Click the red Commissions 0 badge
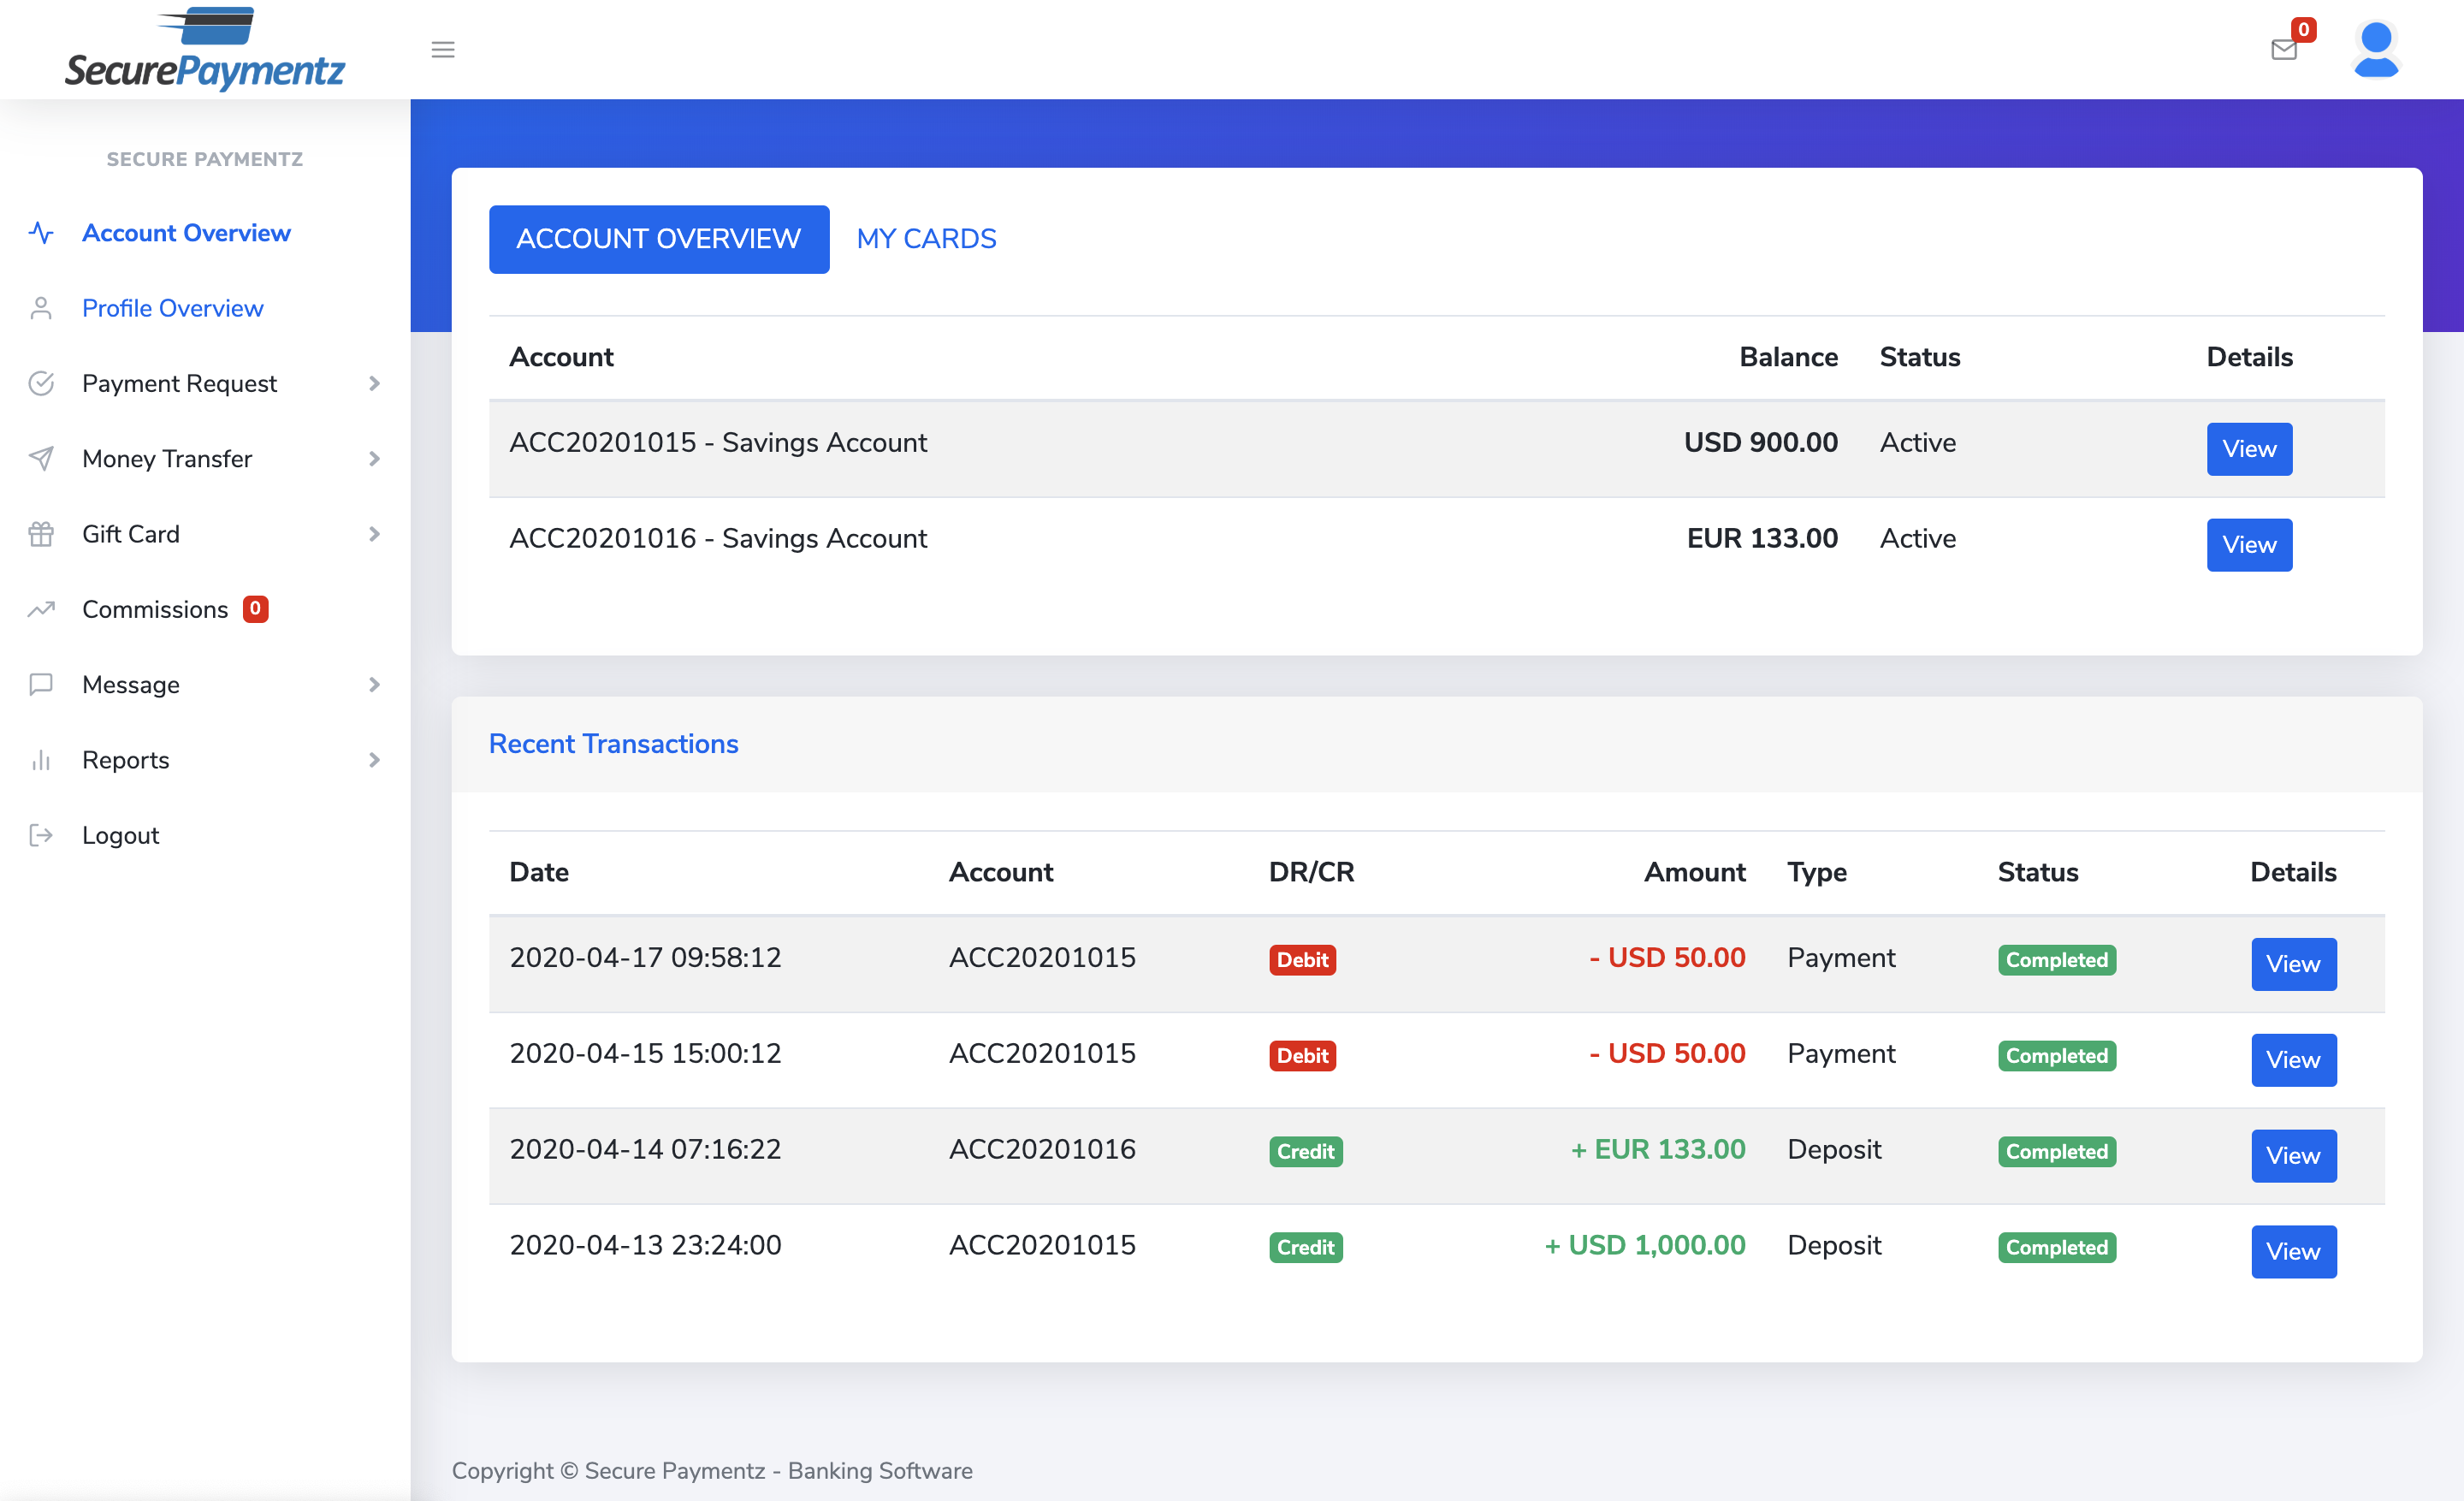This screenshot has width=2464, height=1501. pyautogui.click(x=255, y=608)
